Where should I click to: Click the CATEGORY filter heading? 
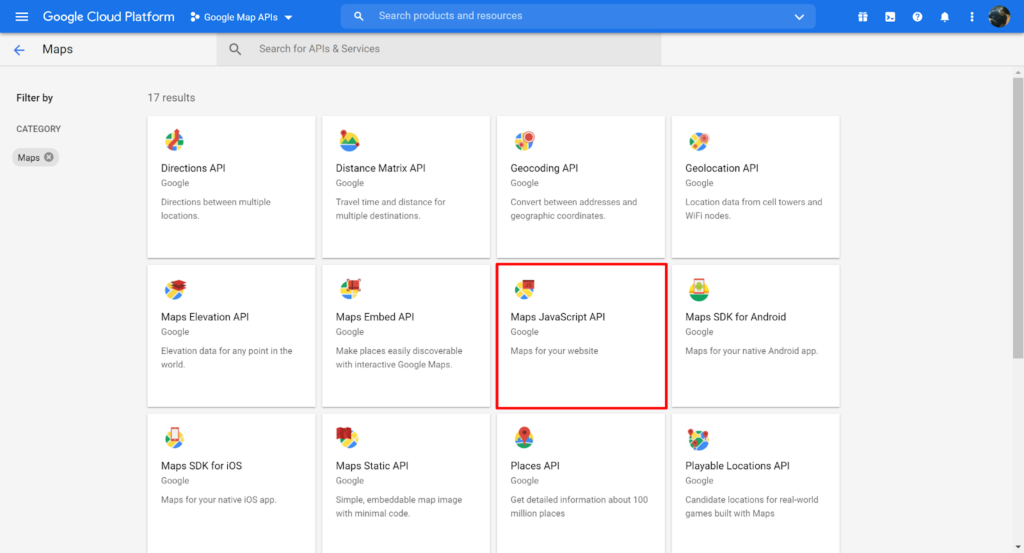[x=39, y=129]
